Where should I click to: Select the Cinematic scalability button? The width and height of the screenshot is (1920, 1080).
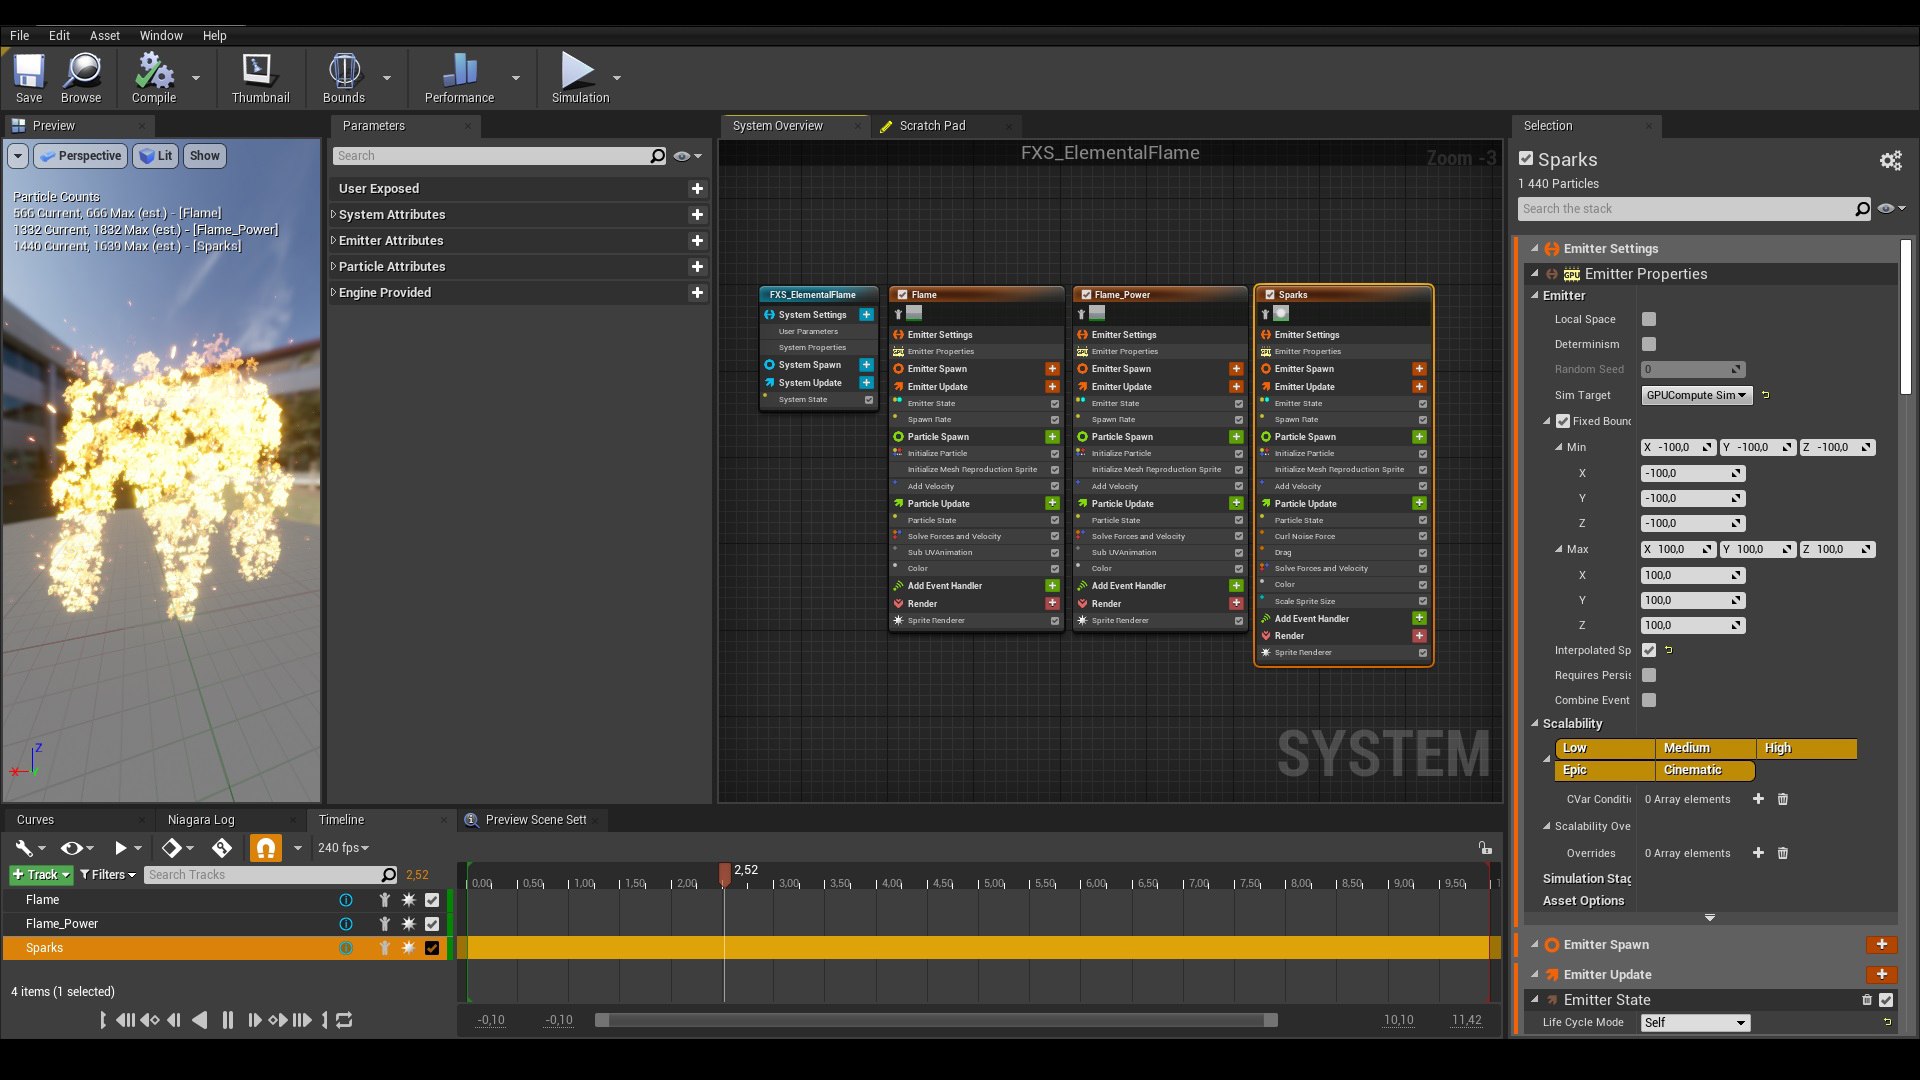click(x=1704, y=770)
